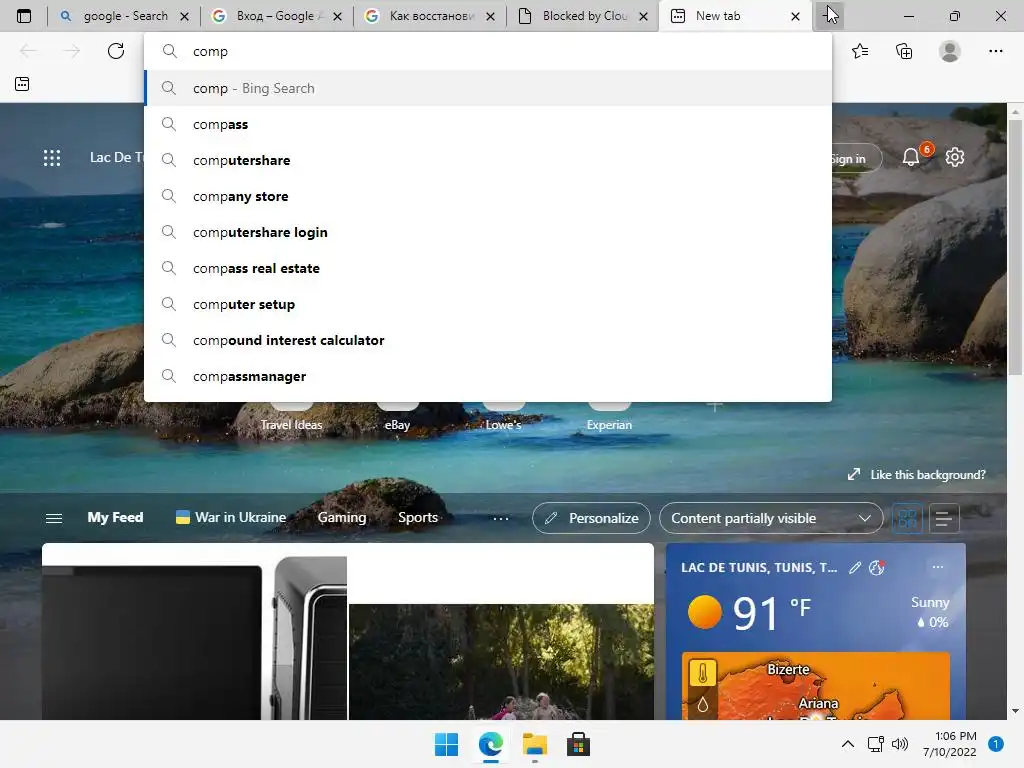
Task: Open the Collections icon
Action: click(904, 51)
